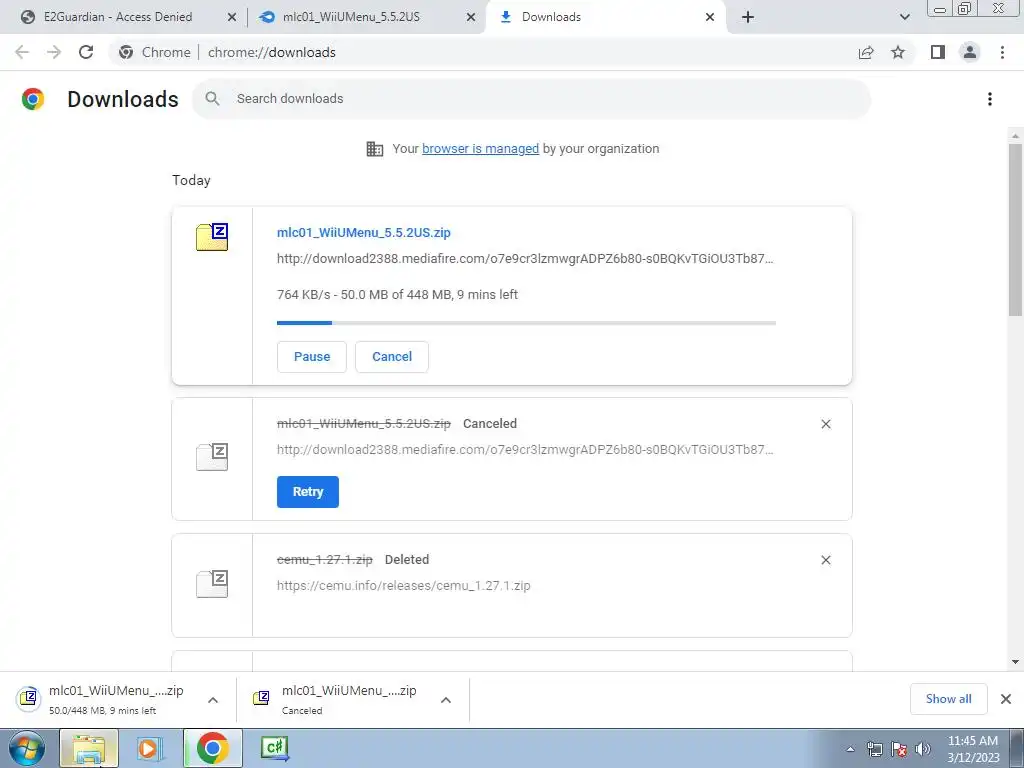Screen dimensions: 1024x768
Task: Expand options for in-progress shelf download
Action: tap(213, 700)
